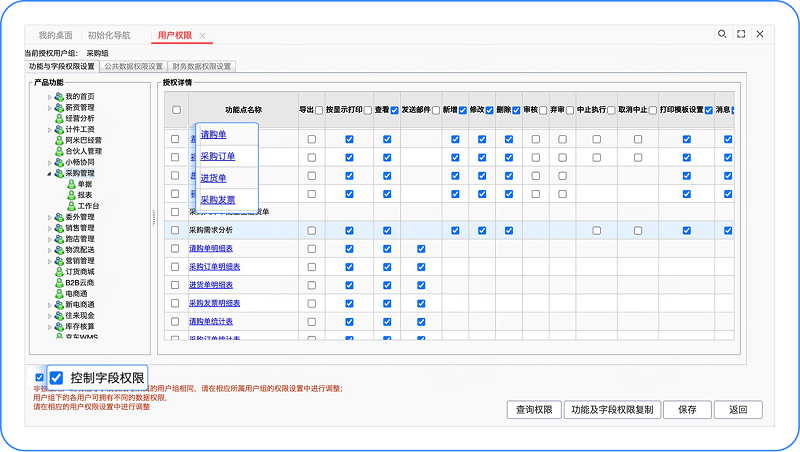Expand the 销售管理 tree node arrow
The image size is (800, 452).
coord(49,229)
